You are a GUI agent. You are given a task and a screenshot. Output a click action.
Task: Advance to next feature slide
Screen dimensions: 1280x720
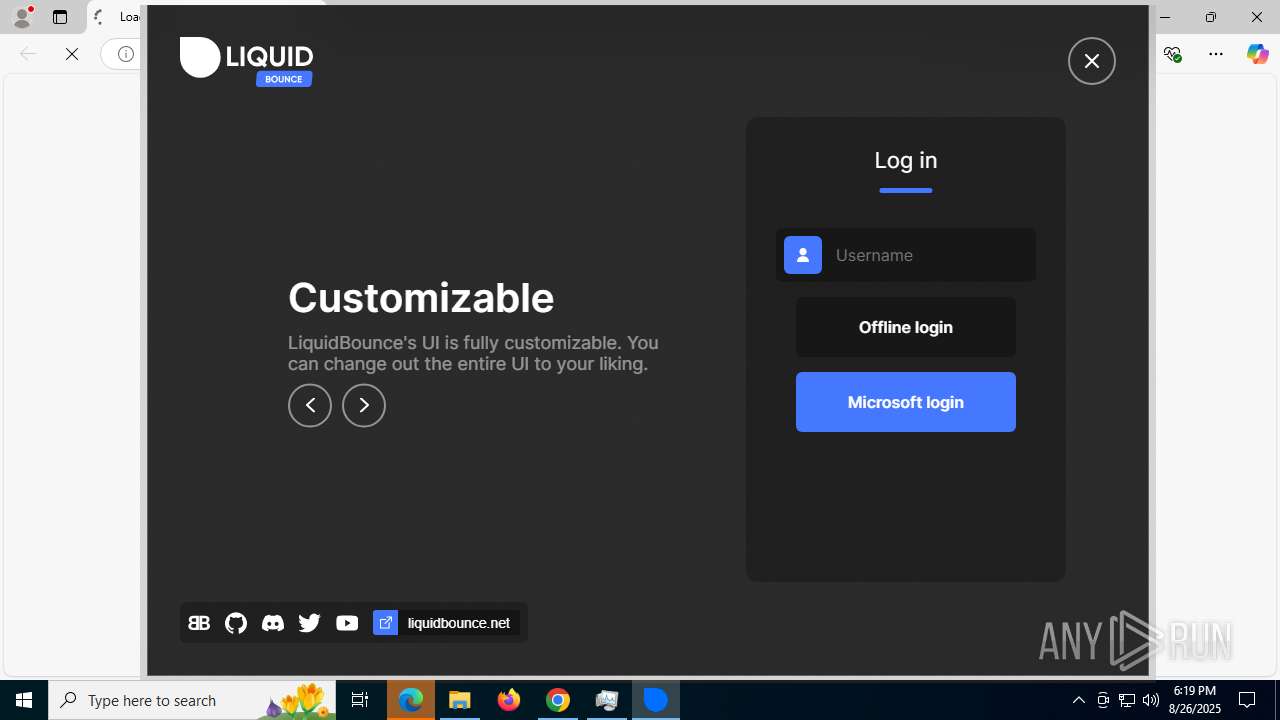coord(364,405)
